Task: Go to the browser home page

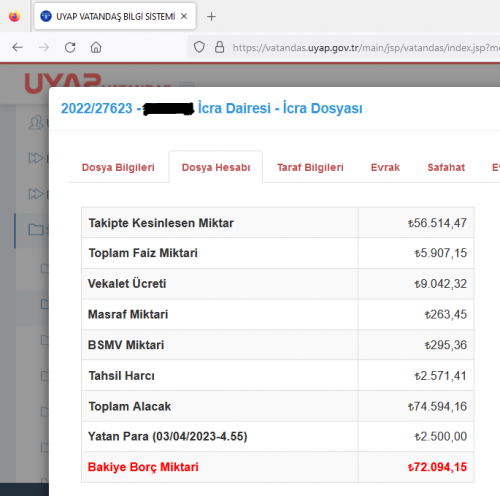Action: [x=96, y=48]
